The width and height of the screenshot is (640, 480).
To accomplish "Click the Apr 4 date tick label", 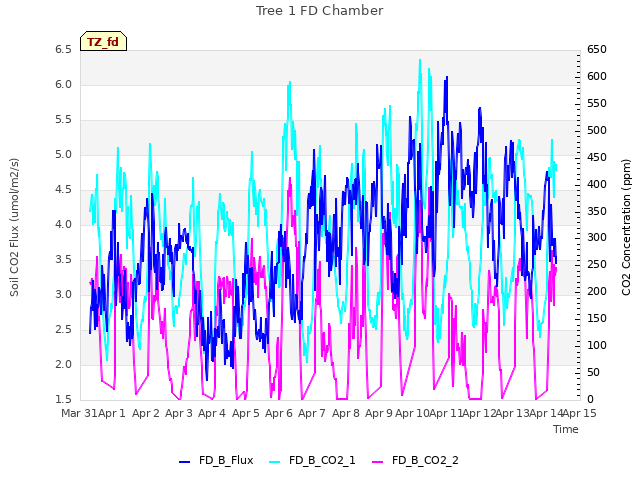I will [x=211, y=413].
